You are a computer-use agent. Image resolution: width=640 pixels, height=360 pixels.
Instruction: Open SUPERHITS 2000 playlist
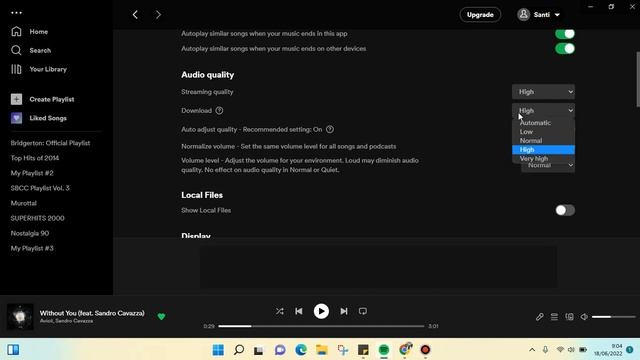[x=38, y=218]
